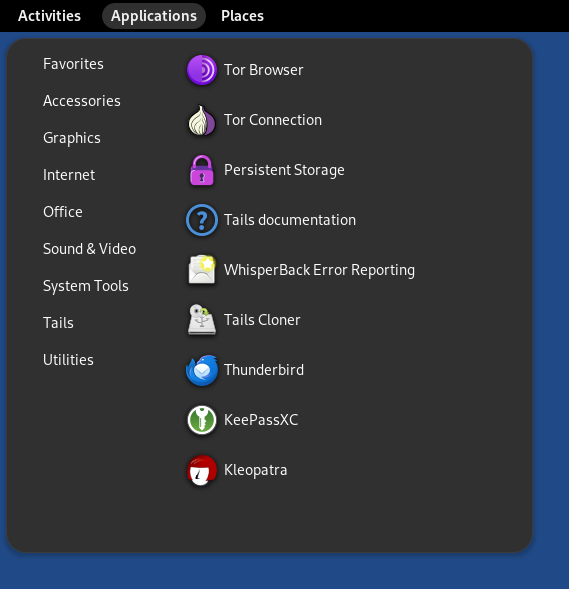Viewport: 569px width, 589px height.
Task: Open the KeePassXC green key icon
Action: tap(202, 420)
